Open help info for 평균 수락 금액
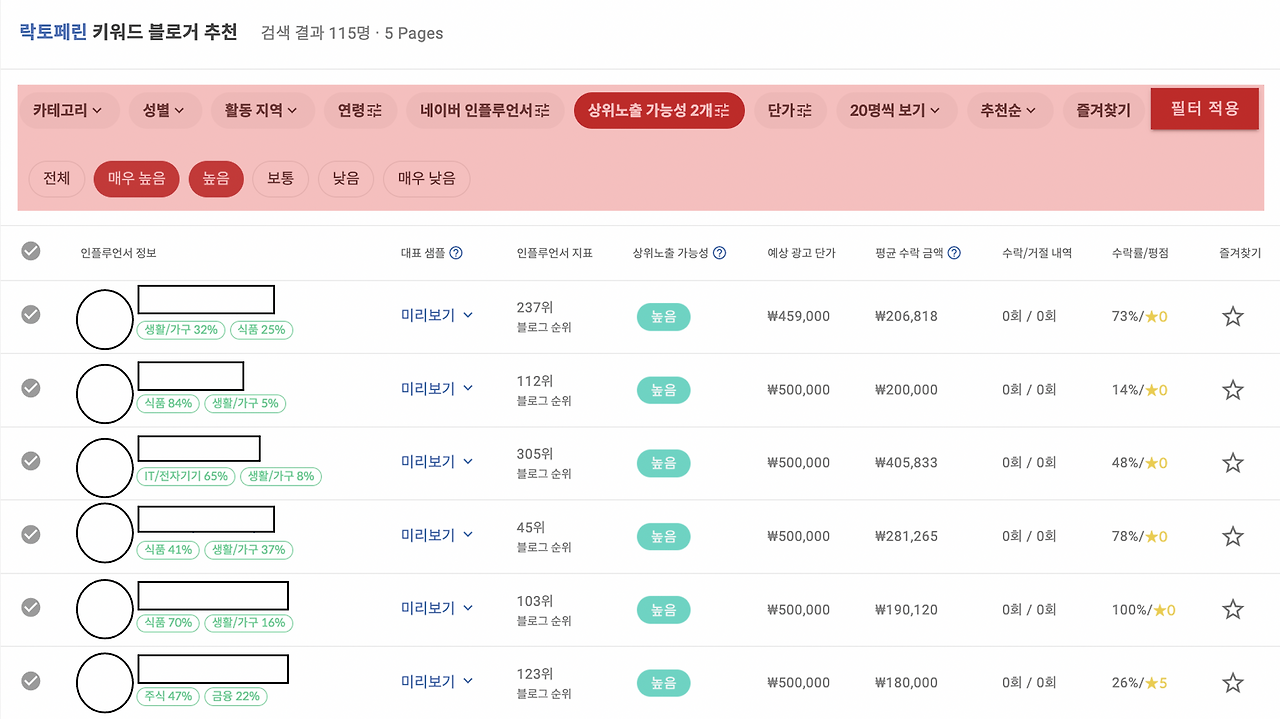The image size is (1280, 719). click(953, 253)
